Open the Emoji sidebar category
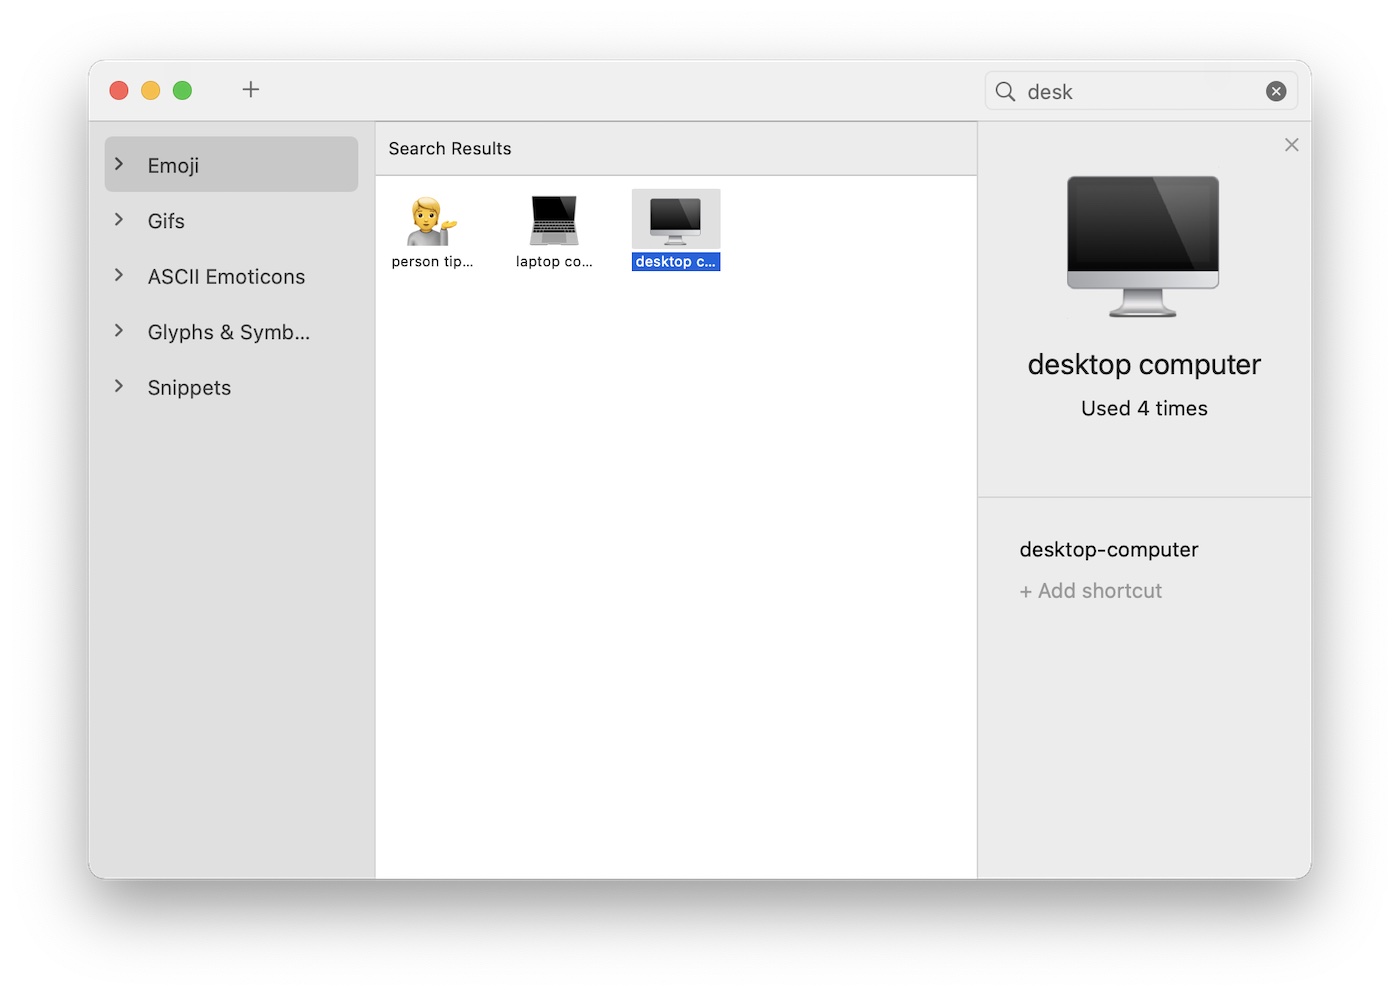 click(x=231, y=164)
